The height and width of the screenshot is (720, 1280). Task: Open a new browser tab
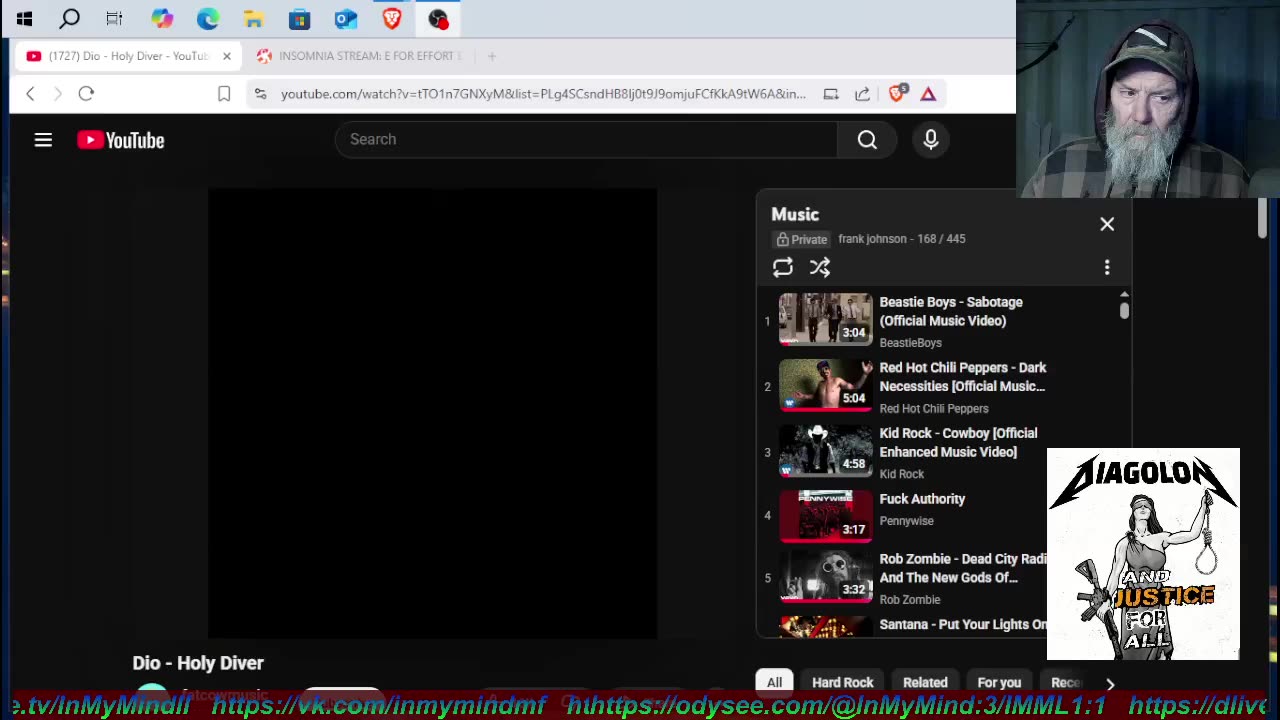coord(492,56)
